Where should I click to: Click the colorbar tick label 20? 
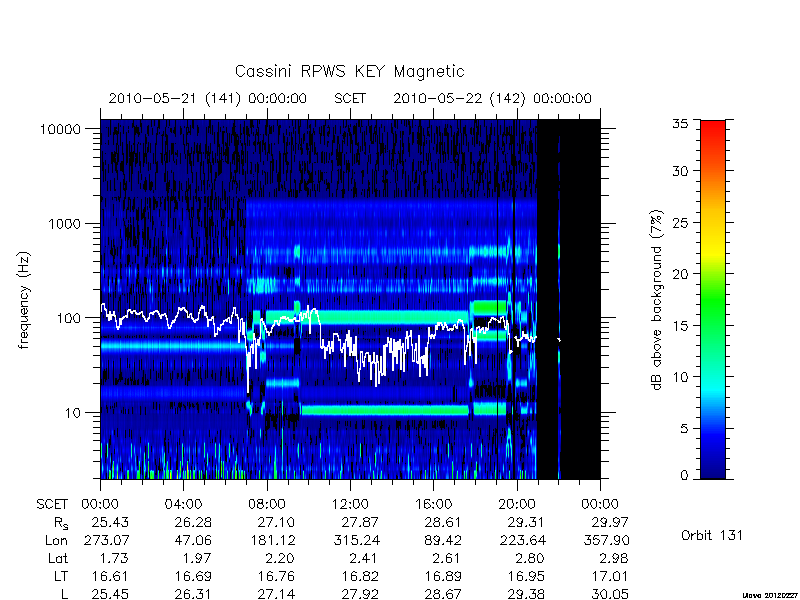(x=680, y=274)
